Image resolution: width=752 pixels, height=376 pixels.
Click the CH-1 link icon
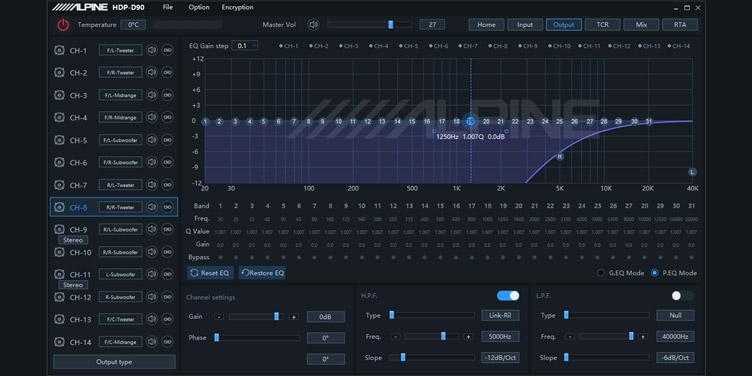click(167, 50)
